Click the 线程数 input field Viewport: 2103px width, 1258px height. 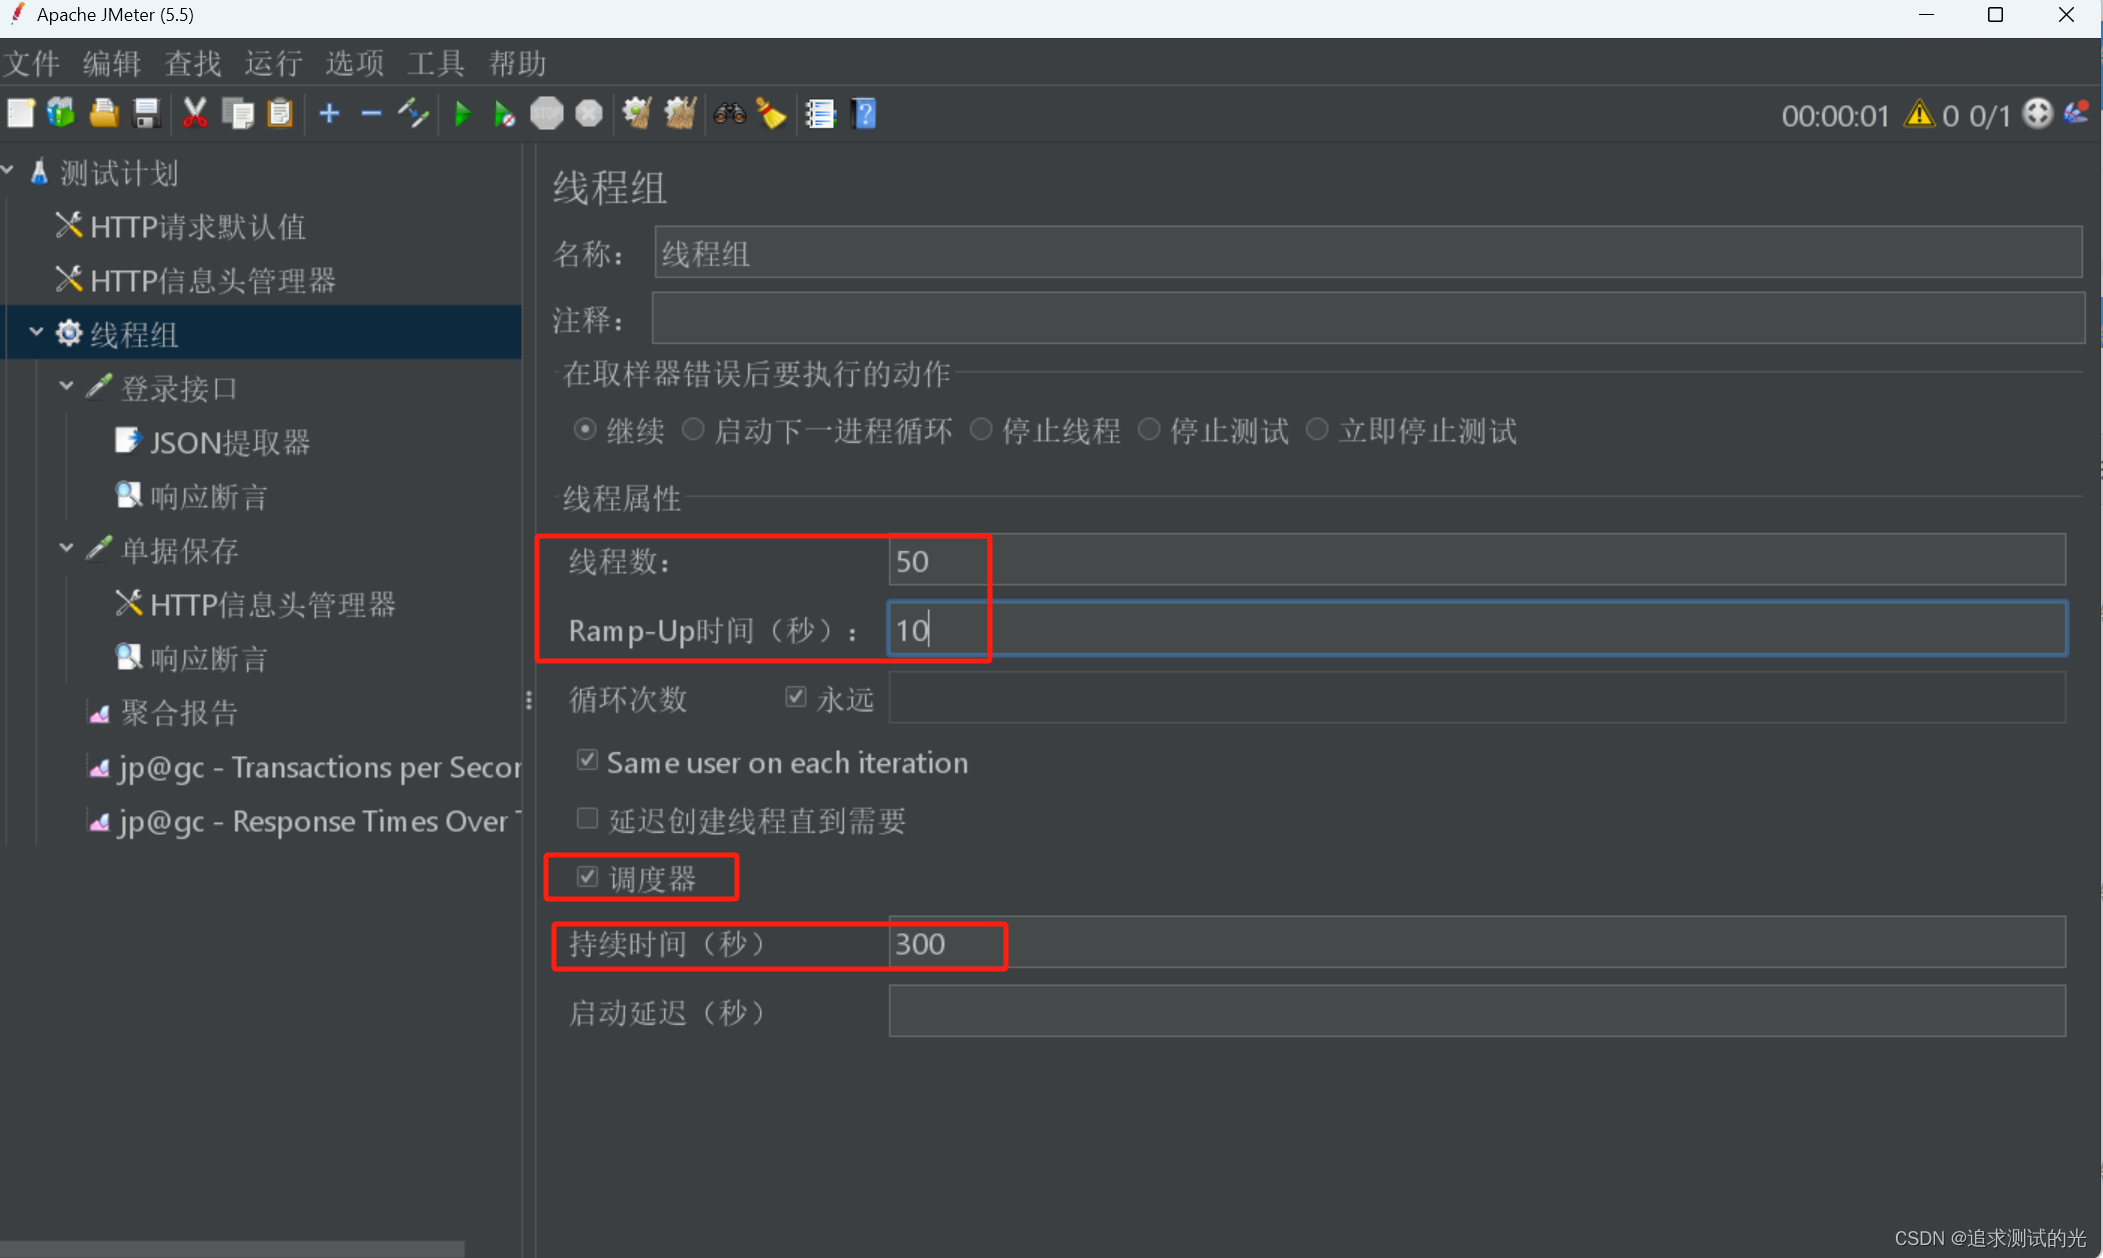click(1477, 560)
